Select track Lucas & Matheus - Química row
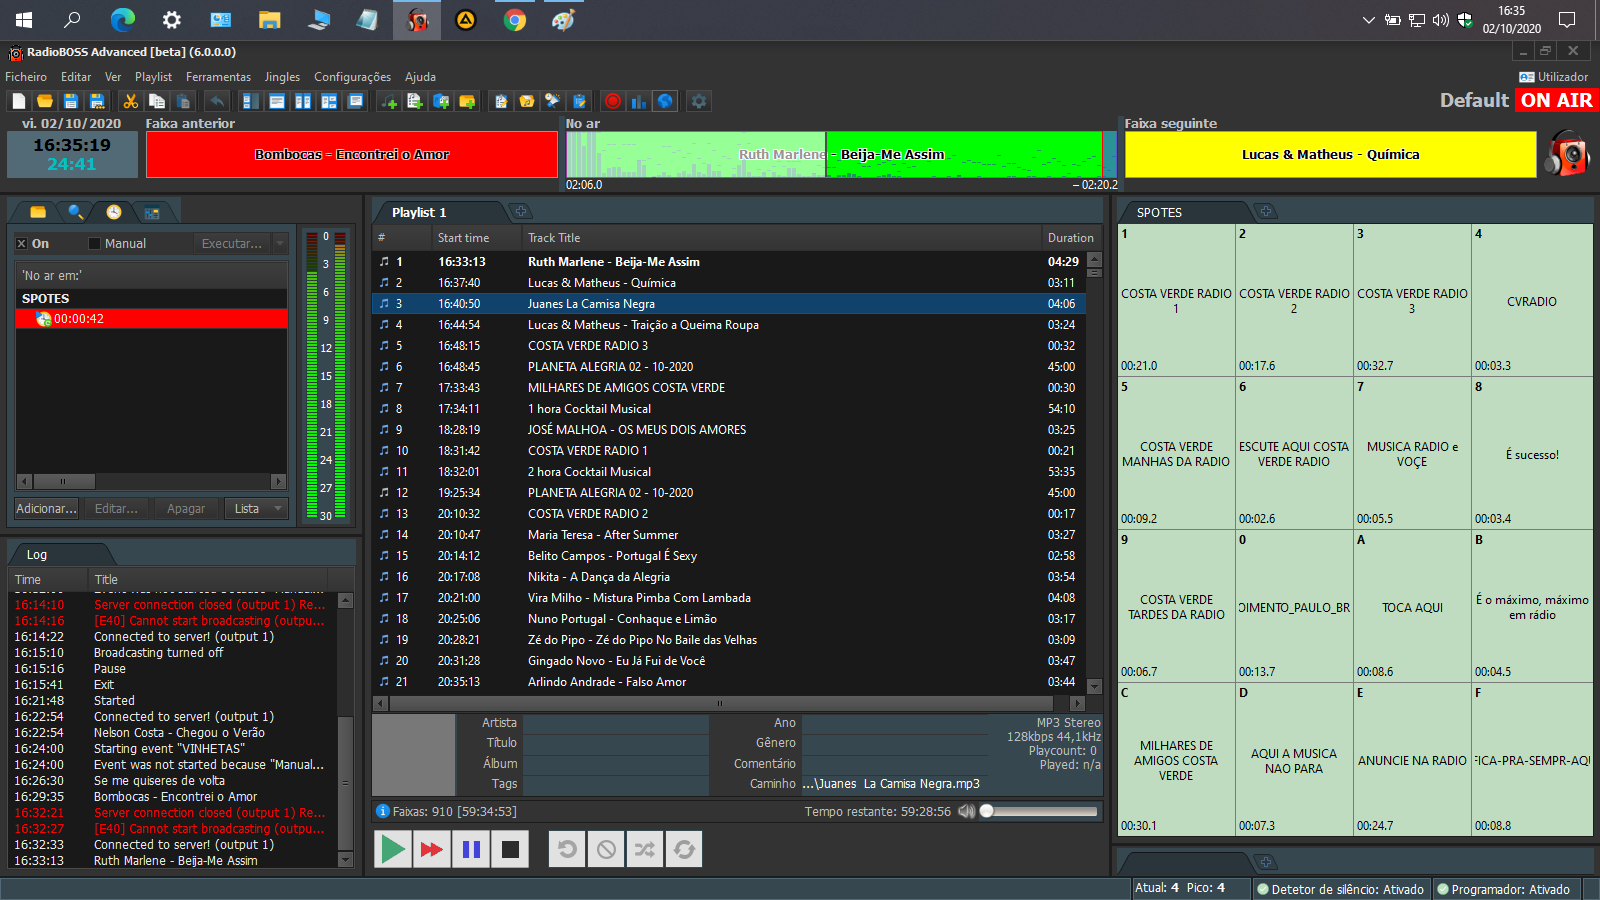Viewport: 1600px width, 900px height. click(729, 283)
